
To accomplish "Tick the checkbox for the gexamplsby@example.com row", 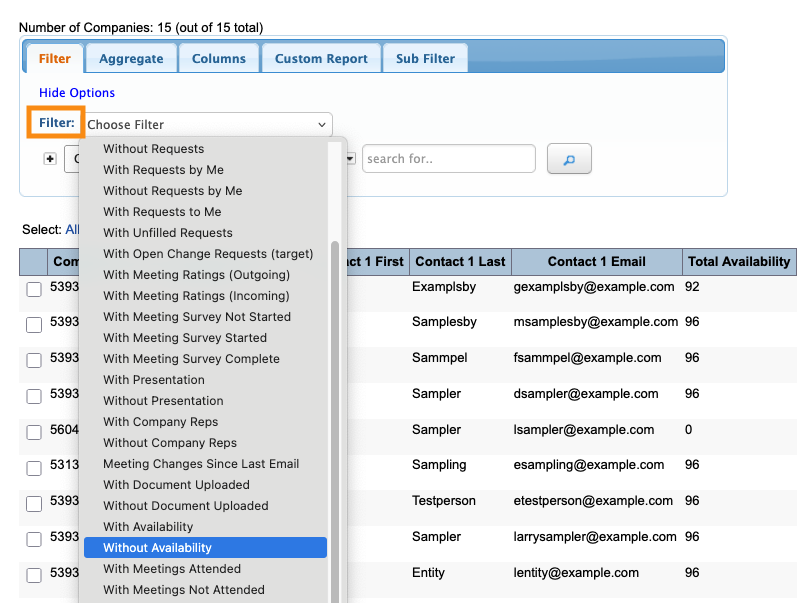I will (34, 289).
